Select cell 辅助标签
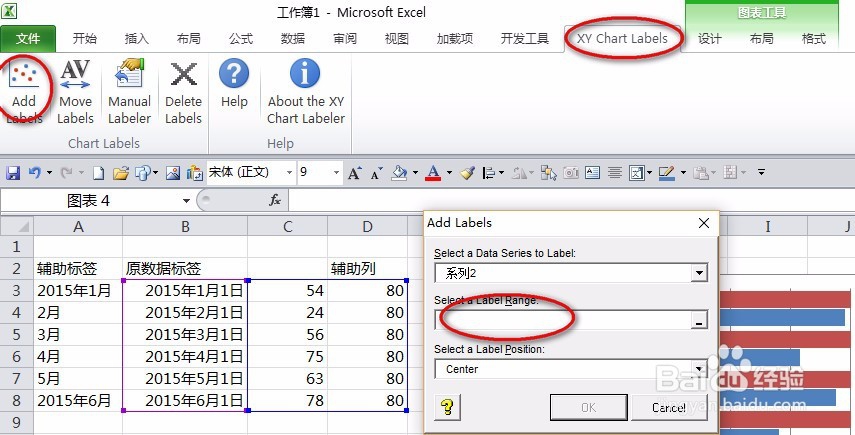855x435 pixels. point(79,268)
